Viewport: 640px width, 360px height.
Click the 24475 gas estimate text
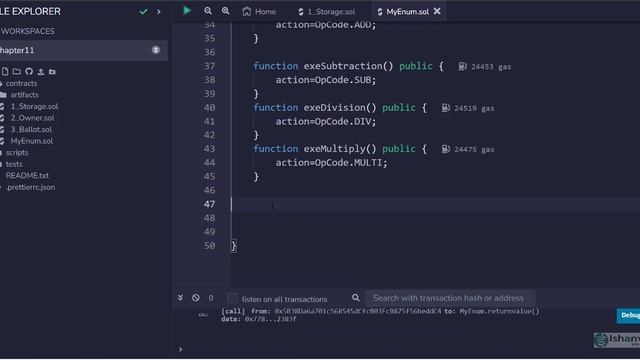pyautogui.click(x=474, y=149)
